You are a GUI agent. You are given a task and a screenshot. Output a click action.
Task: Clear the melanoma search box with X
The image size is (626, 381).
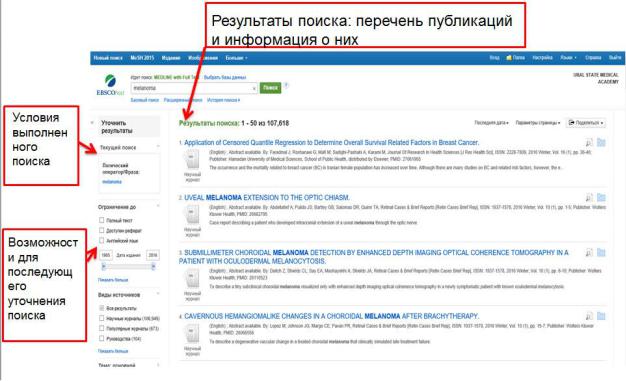254,88
